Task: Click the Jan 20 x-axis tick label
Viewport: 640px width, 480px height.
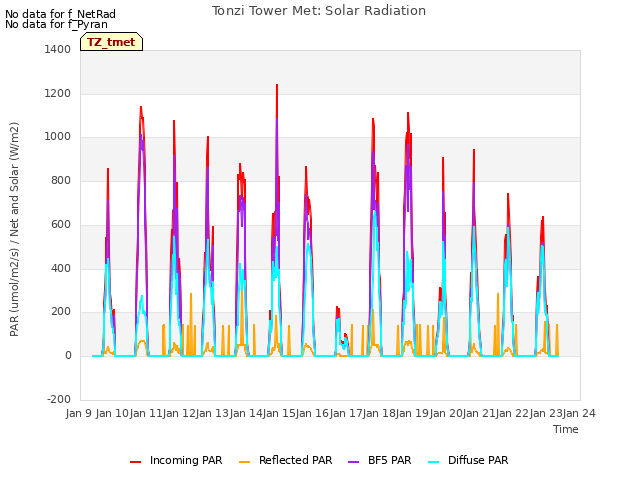Action: pyautogui.click(x=446, y=413)
